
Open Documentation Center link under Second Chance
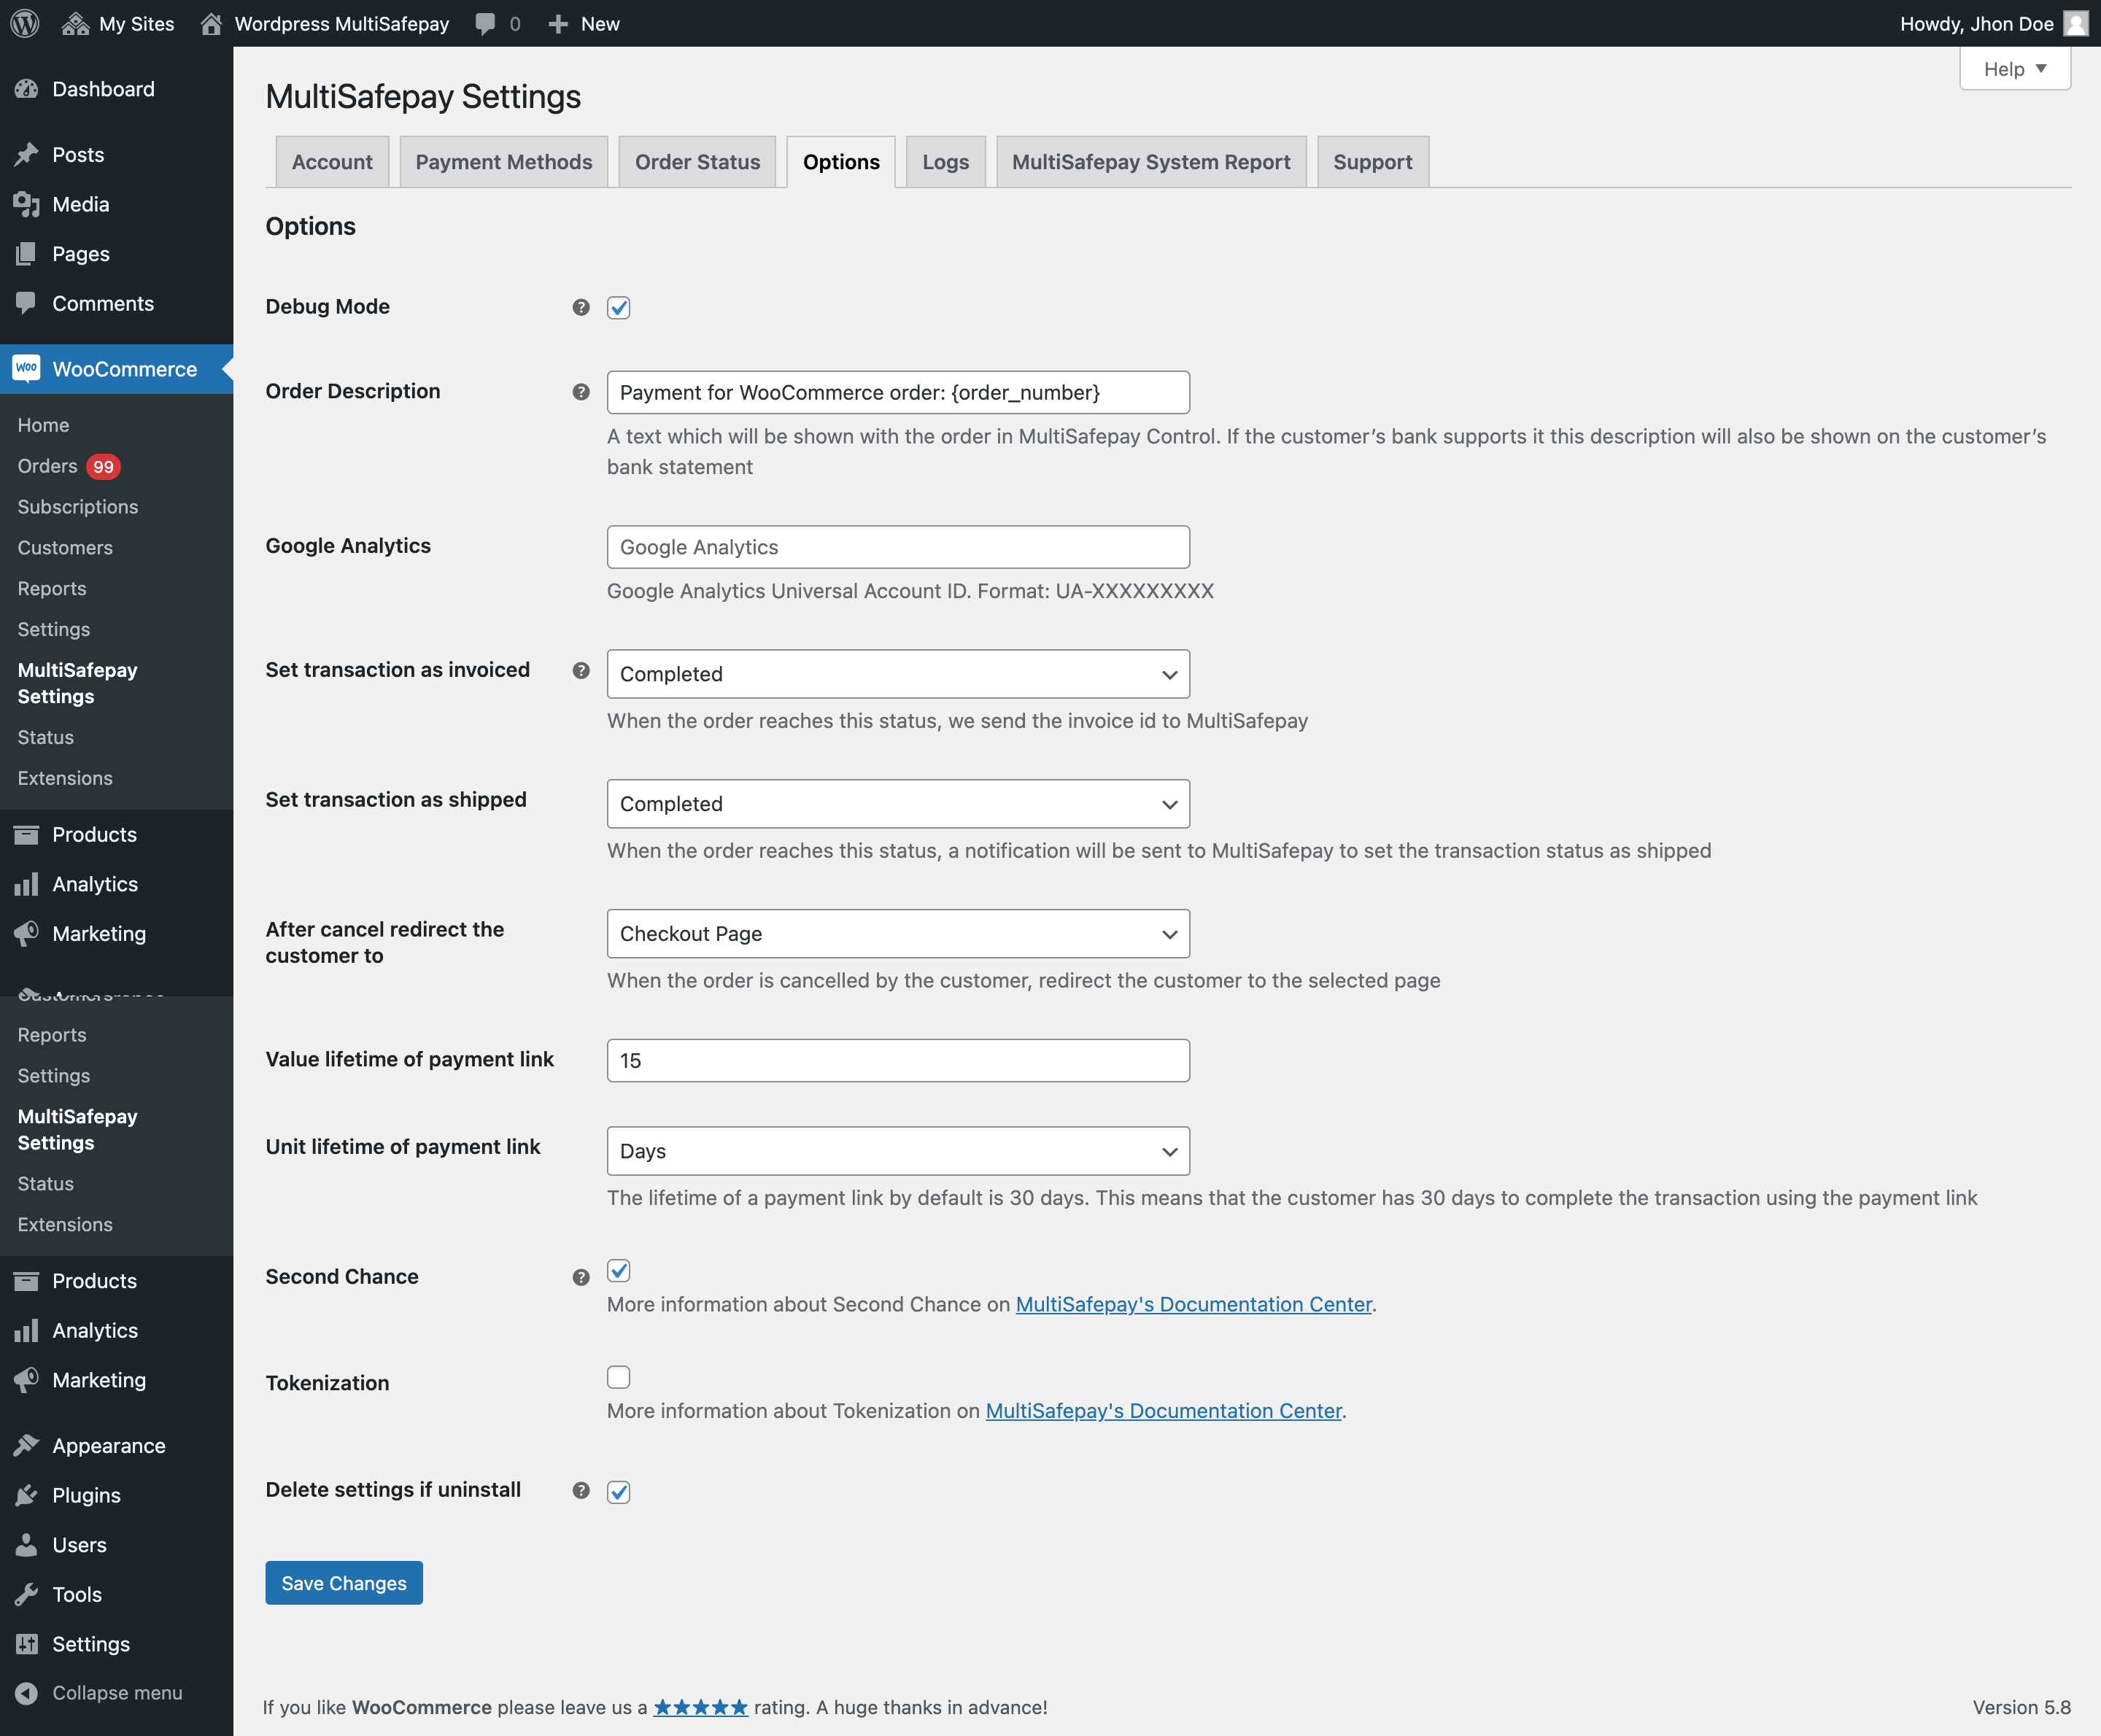[1194, 1304]
